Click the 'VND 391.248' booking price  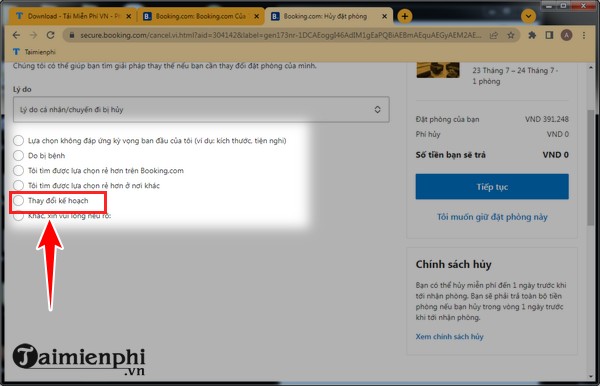(547, 119)
